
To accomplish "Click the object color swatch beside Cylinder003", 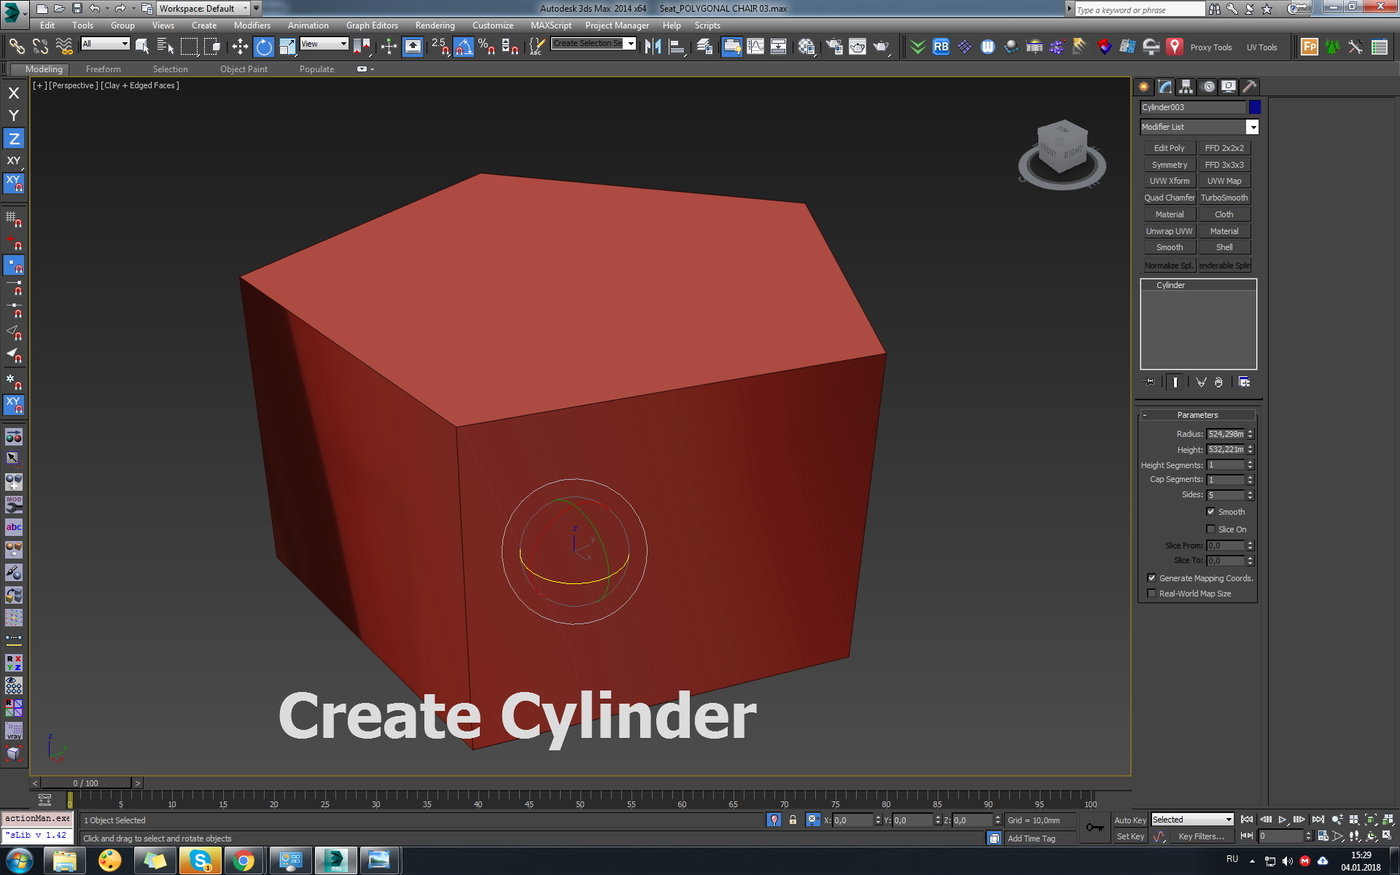I will click(x=1255, y=107).
